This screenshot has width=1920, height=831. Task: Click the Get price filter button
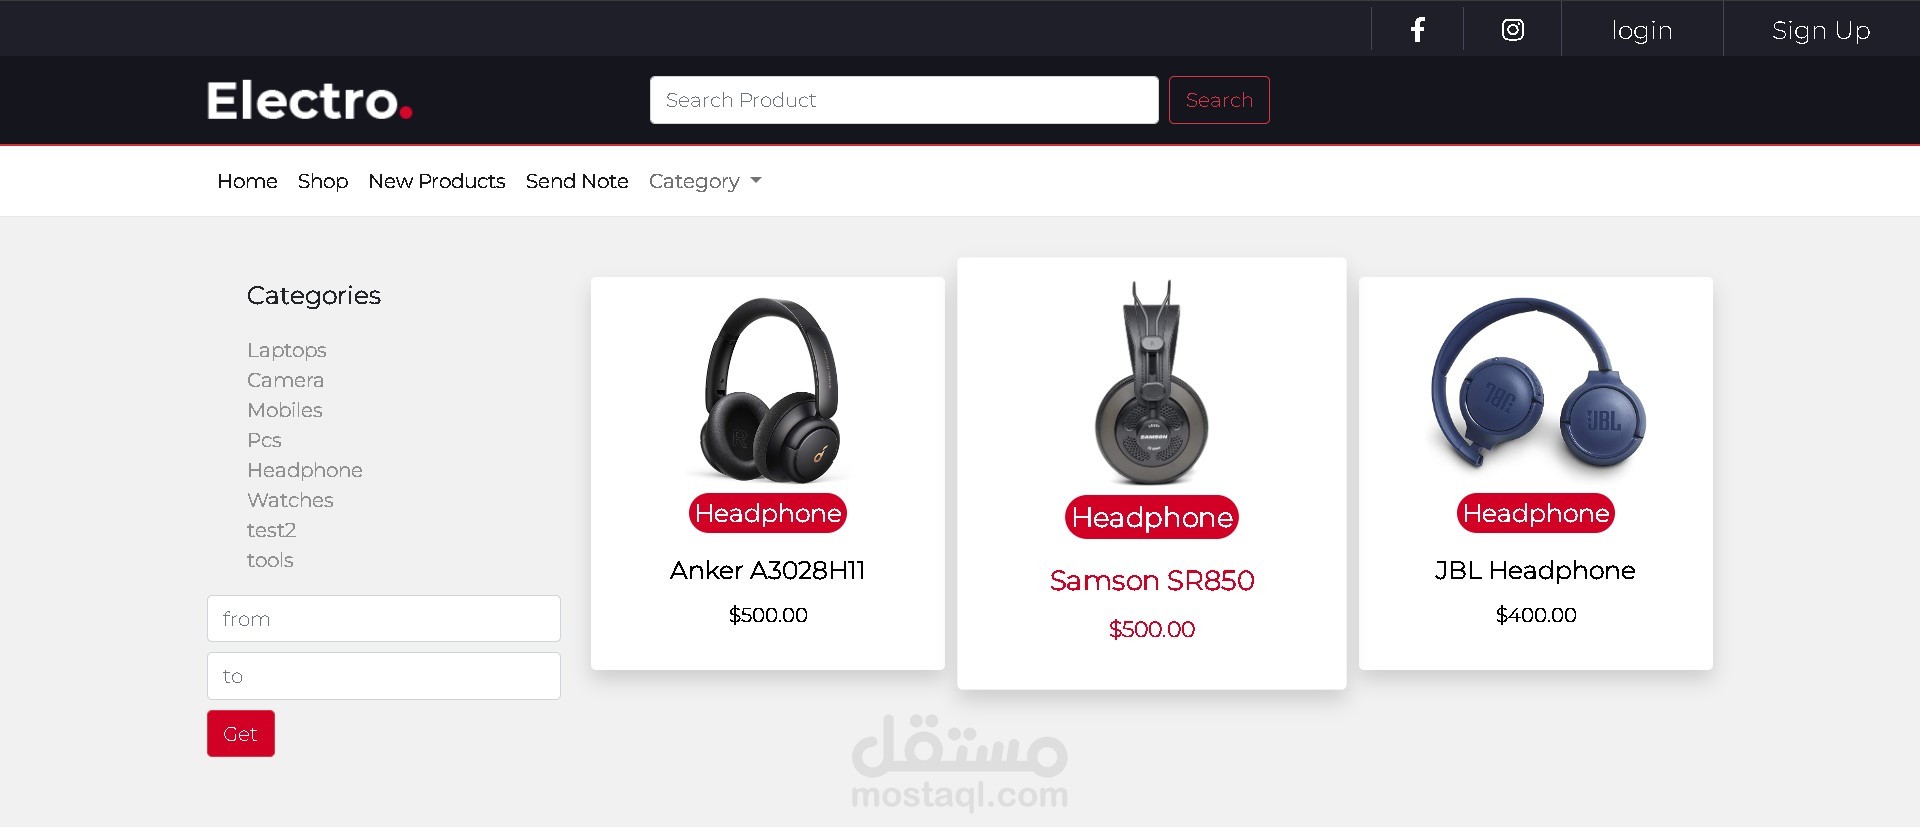click(x=241, y=733)
